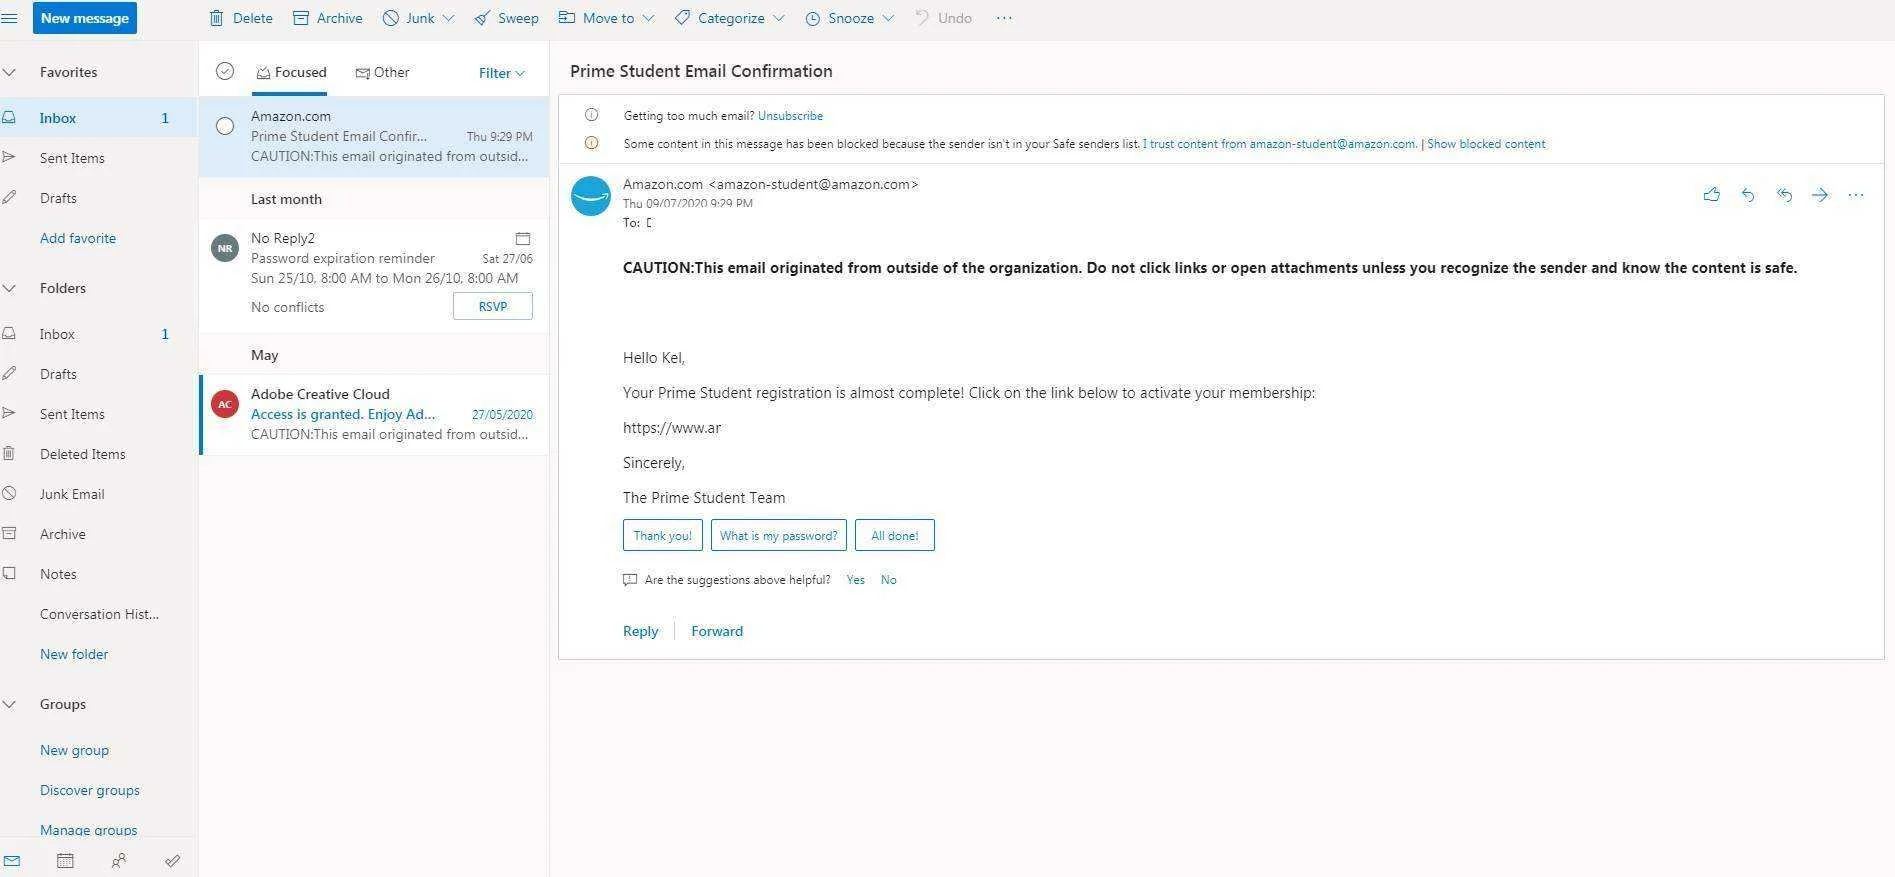Click Forward link below message
Image resolution: width=1895 pixels, height=877 pixels.
pyautogui.click(x=717, y=631)
